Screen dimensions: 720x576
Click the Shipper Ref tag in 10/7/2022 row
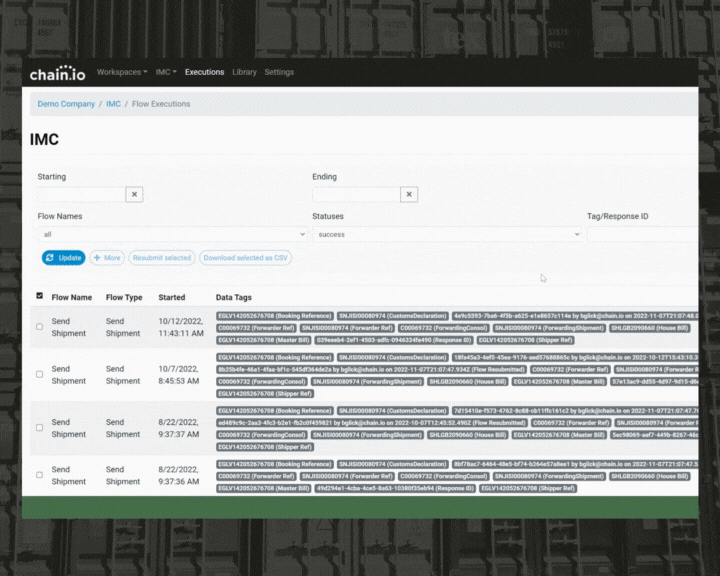click(265, 394)
